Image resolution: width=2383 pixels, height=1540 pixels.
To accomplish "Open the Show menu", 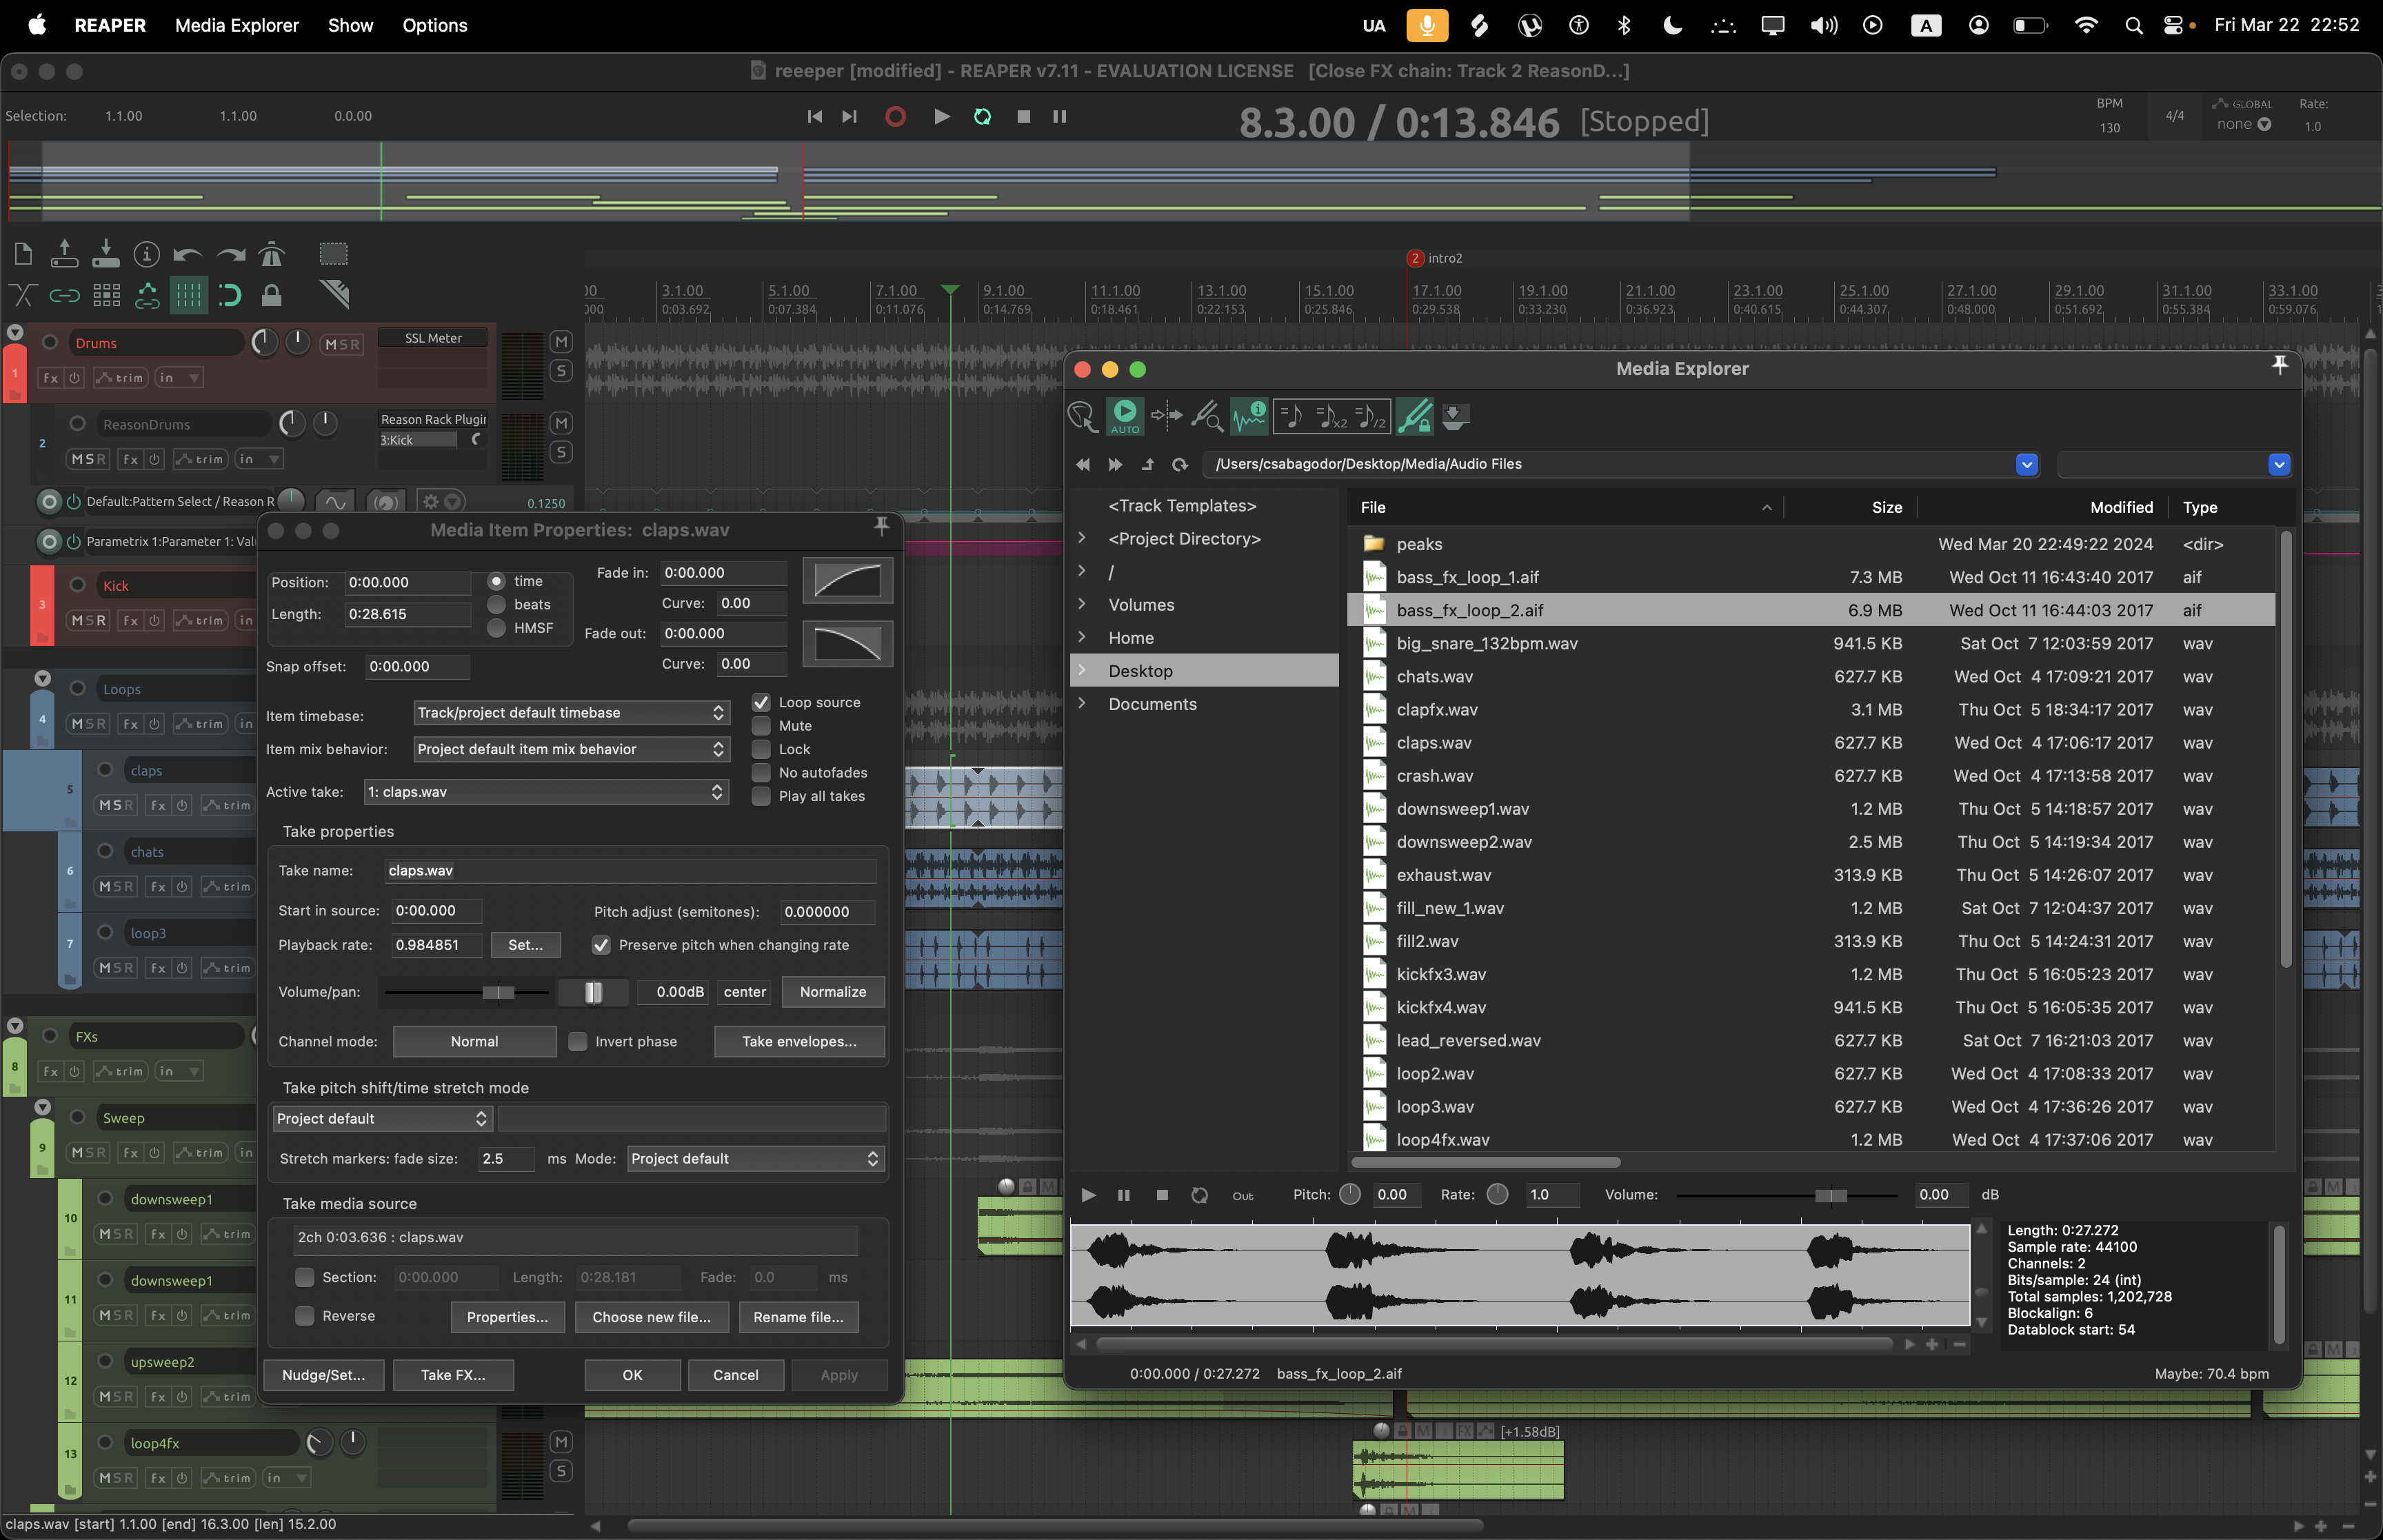I will pos(351,25).
